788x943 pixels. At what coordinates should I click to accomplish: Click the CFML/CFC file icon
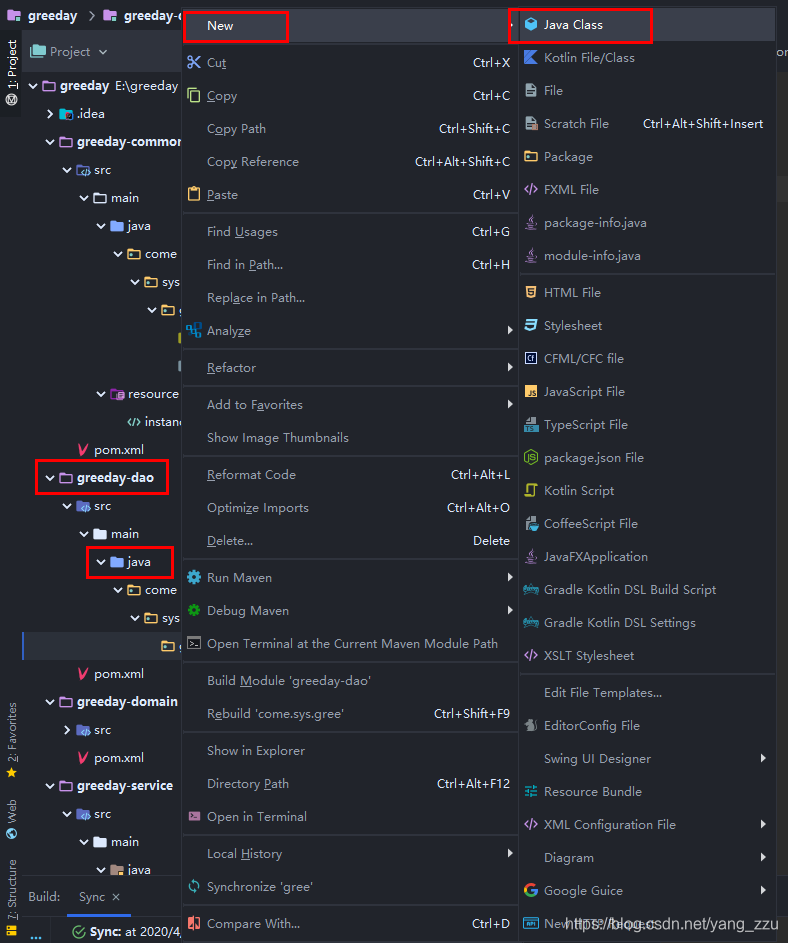(x=531, y=359)
